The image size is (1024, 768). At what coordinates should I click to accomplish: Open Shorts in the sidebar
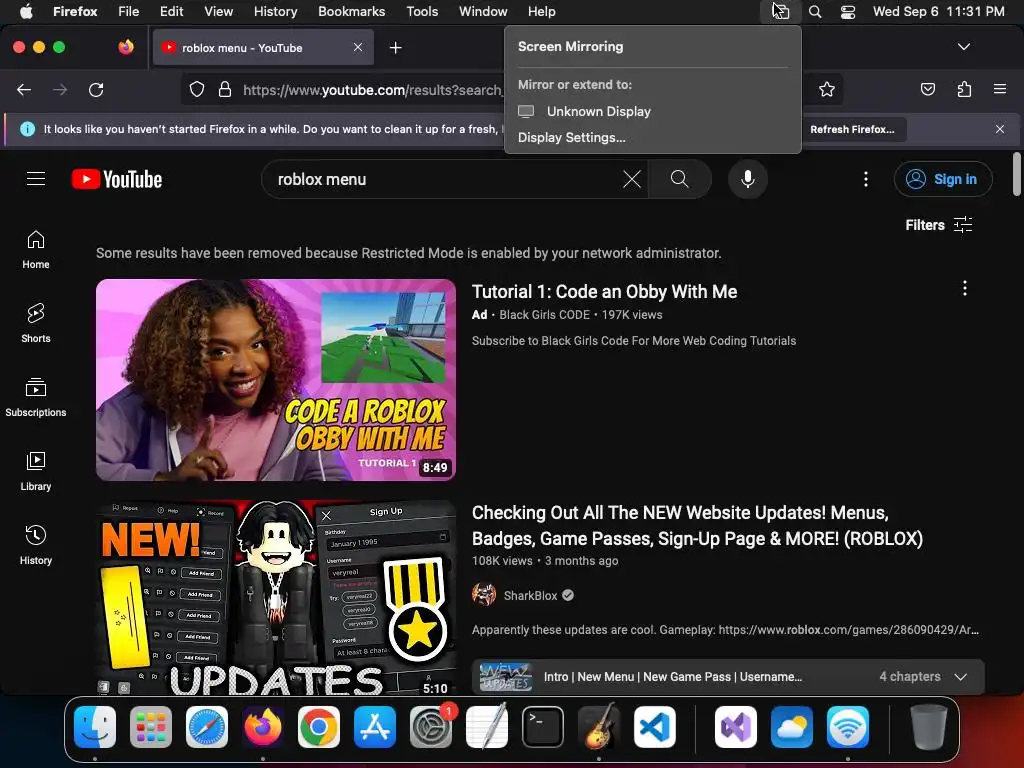(x=36, y=324)
